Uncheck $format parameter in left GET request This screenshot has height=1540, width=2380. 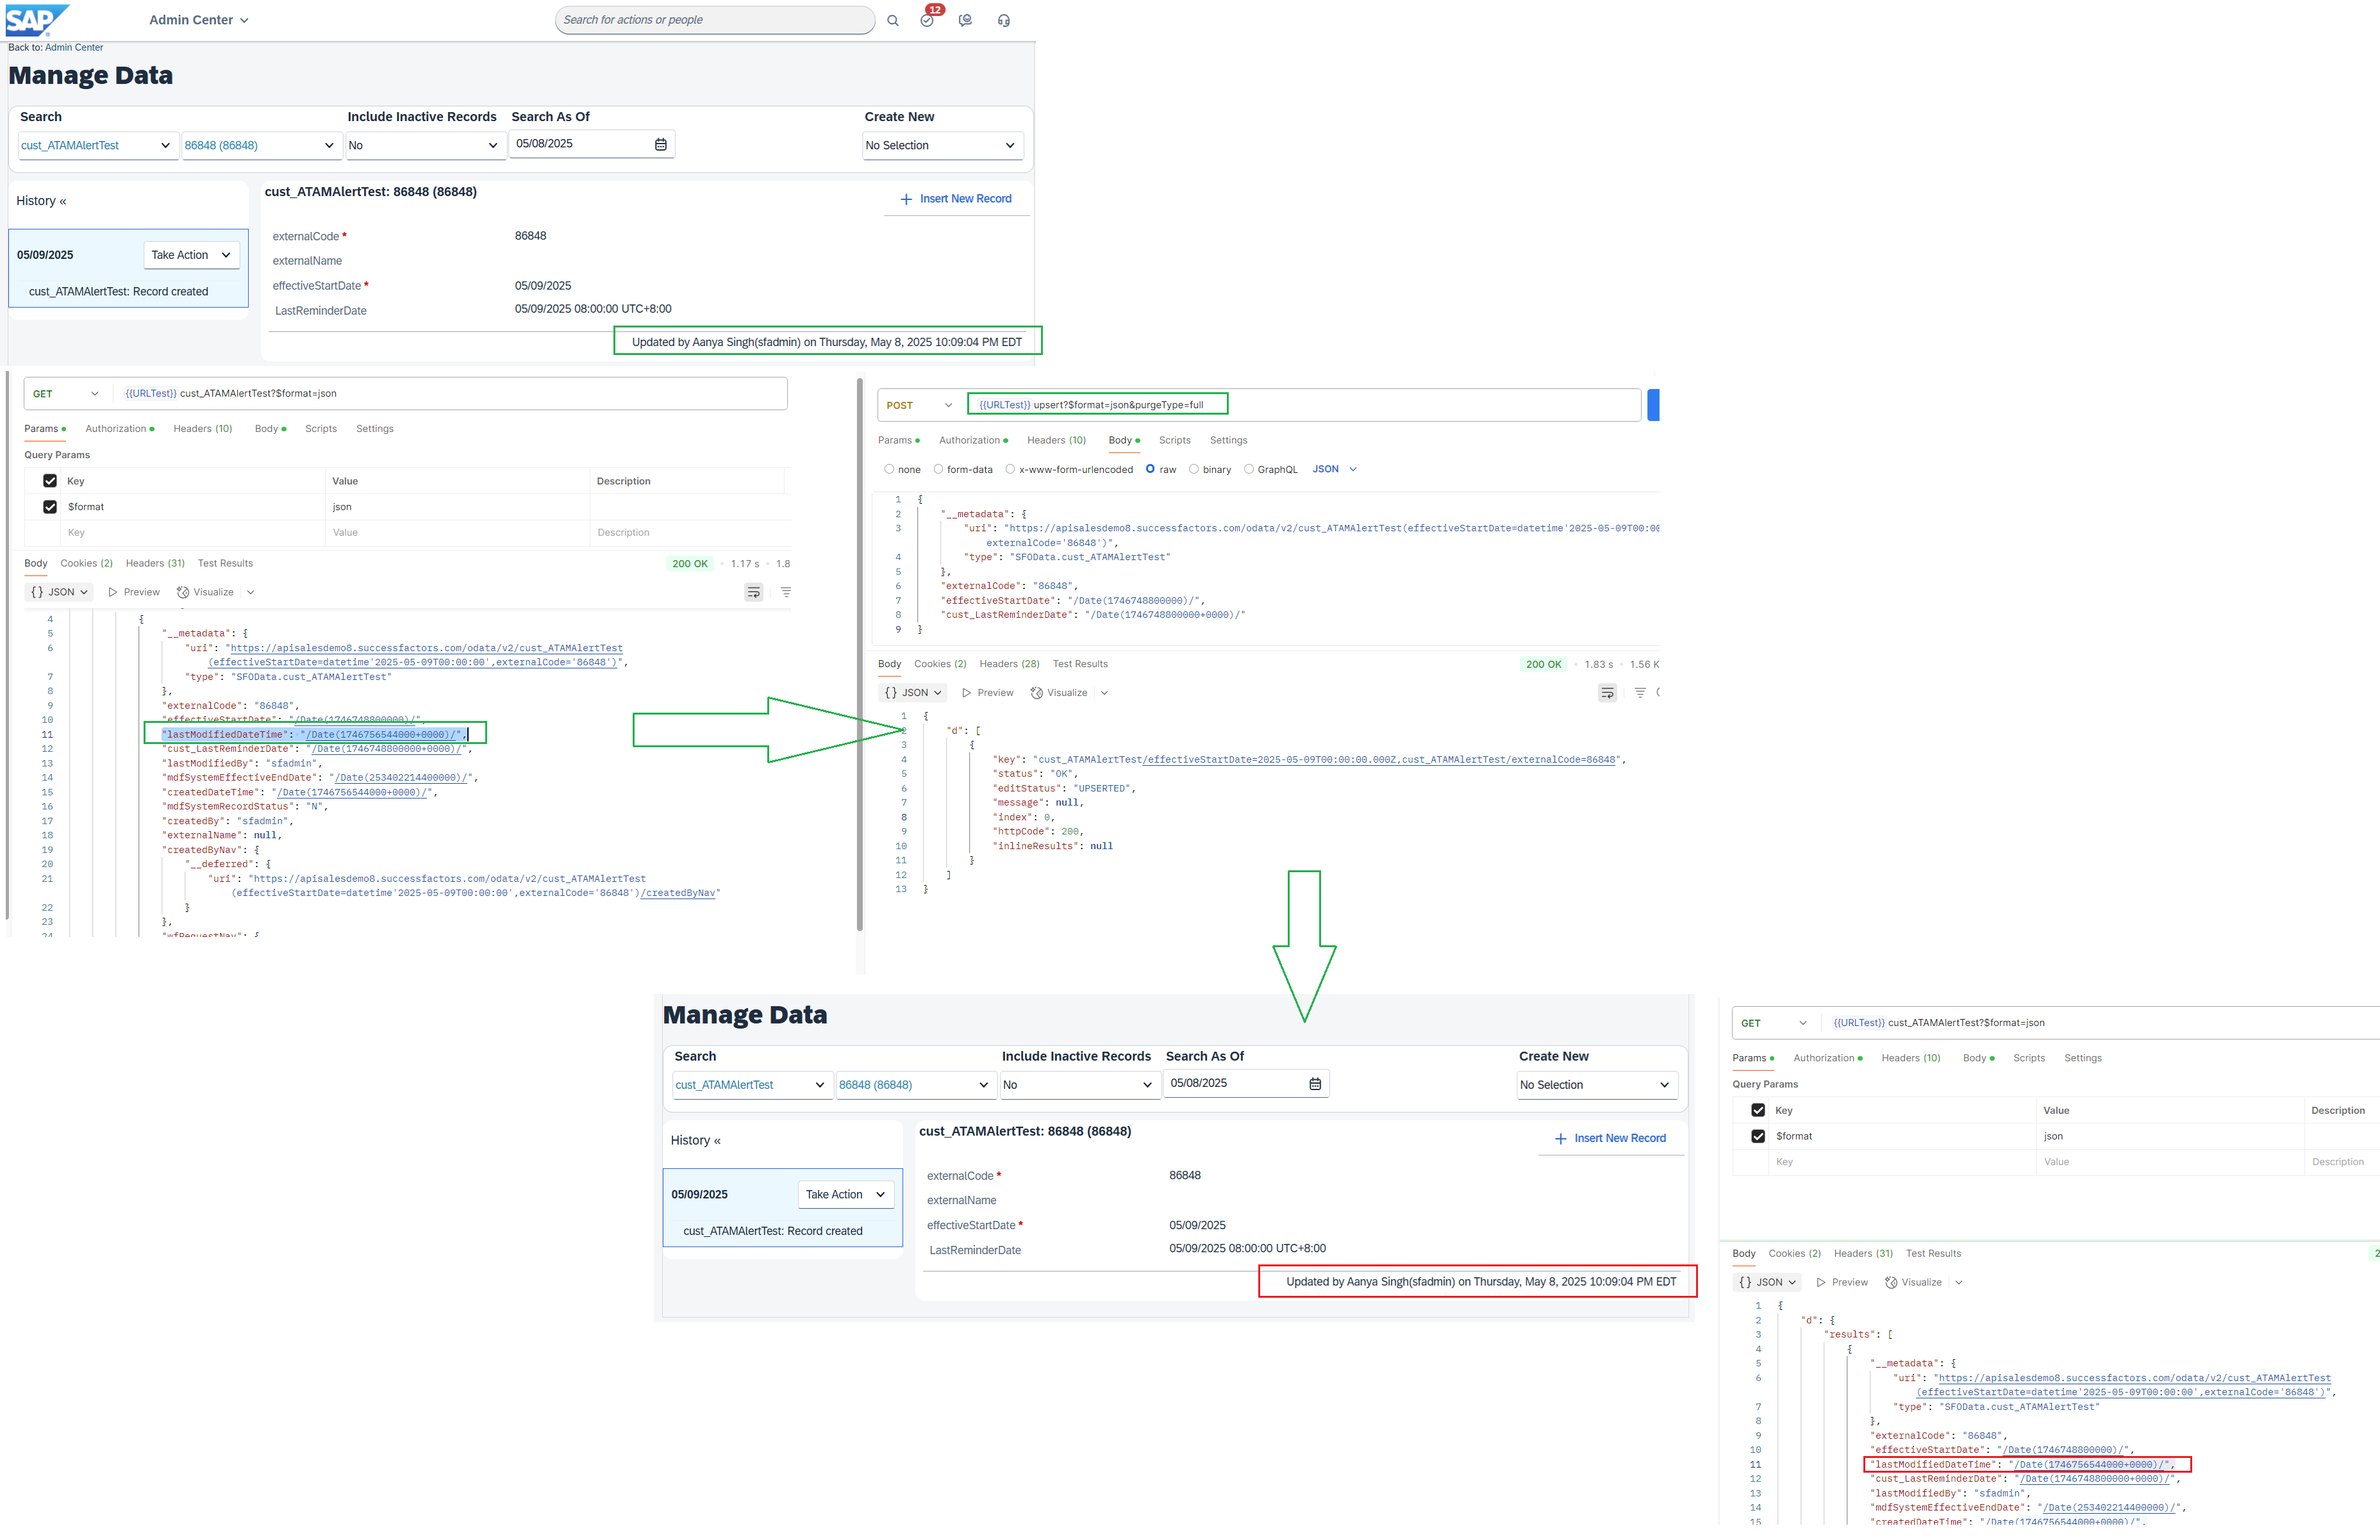(50, 507)
